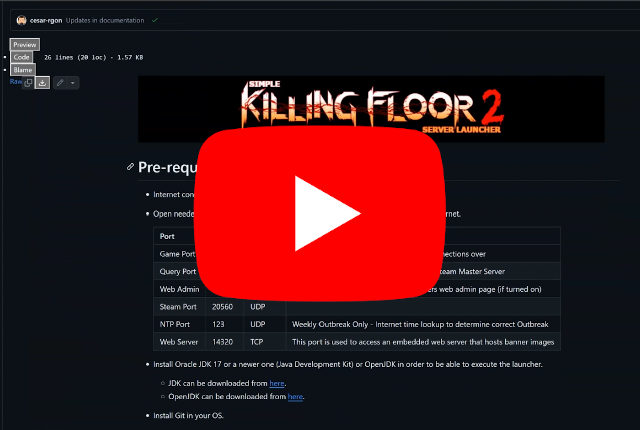Viewport: 640px width, 430px height.
Task: Click the anchor link icon beside Pre-requisites heading
Action: tap(130, 166)
